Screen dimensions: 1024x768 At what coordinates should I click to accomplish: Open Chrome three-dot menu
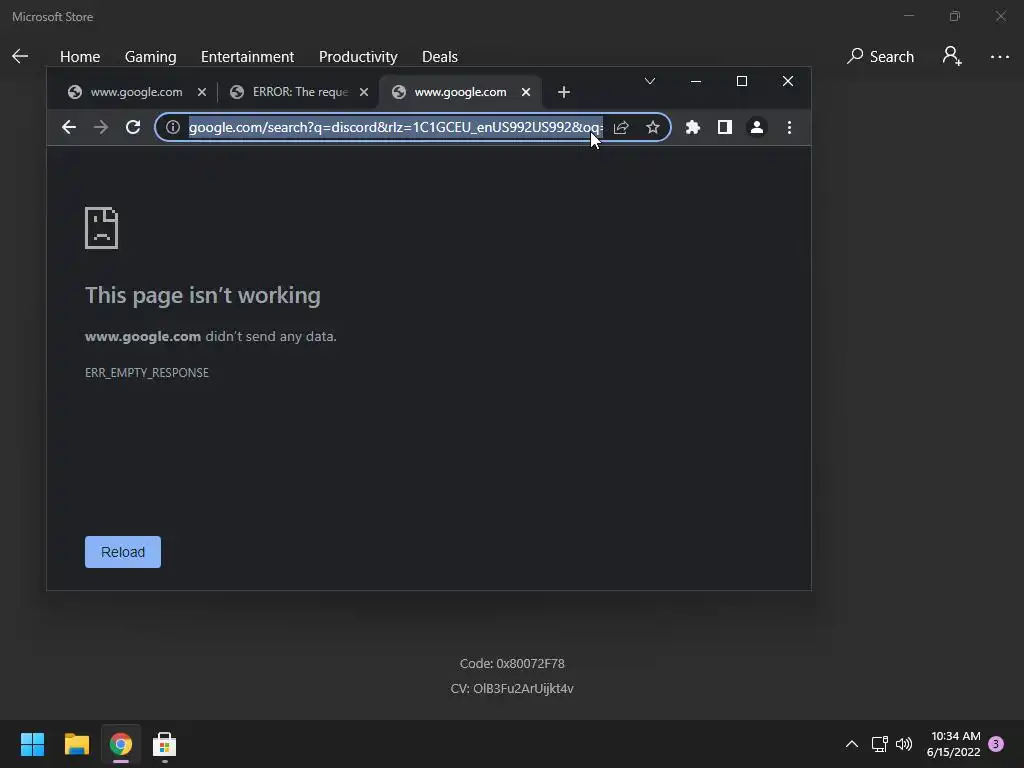coord(790,127)
